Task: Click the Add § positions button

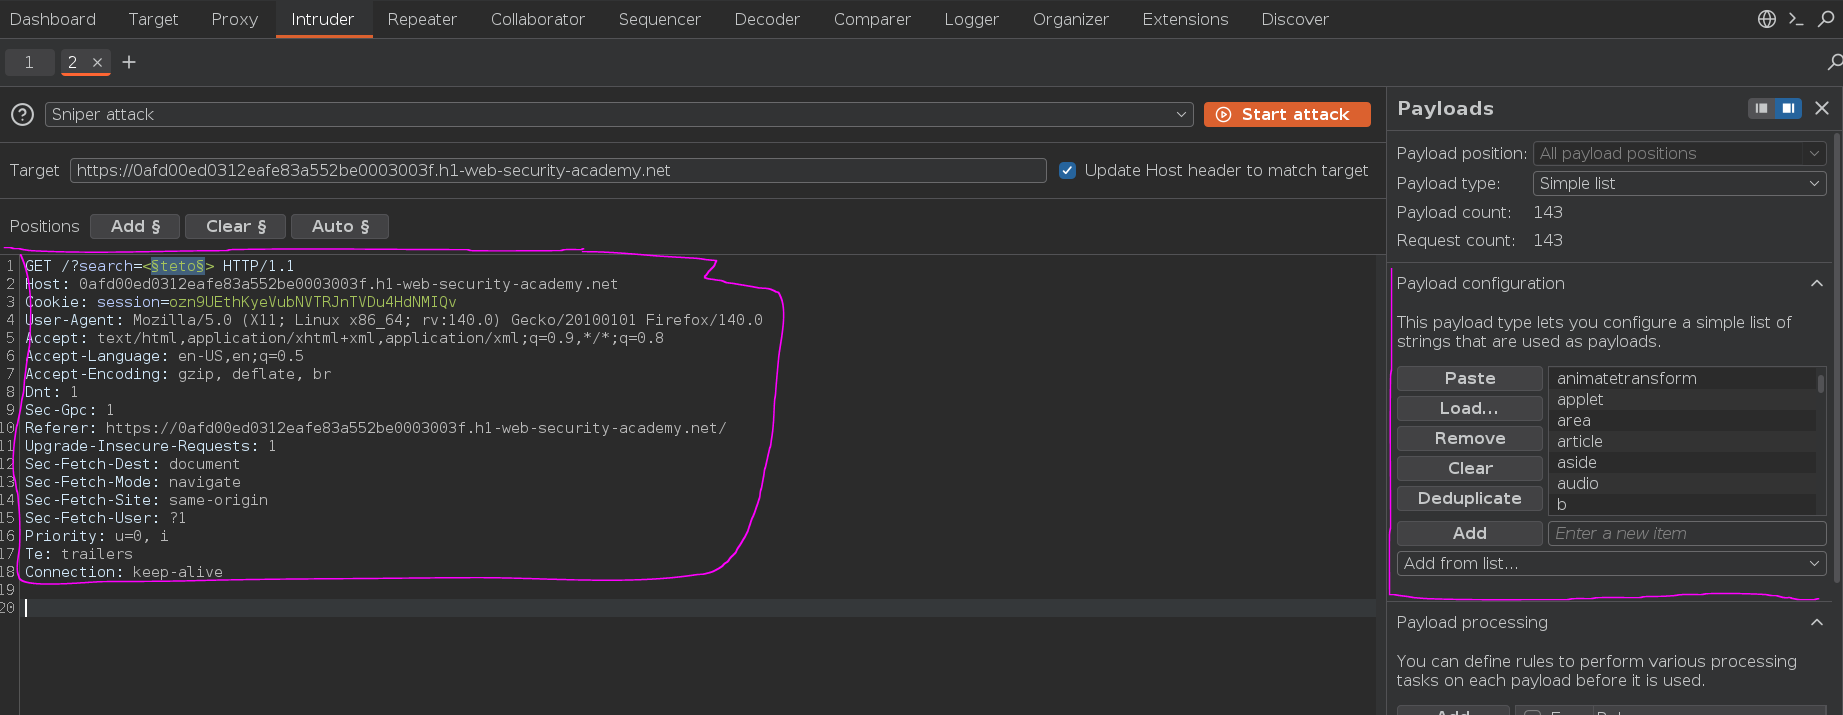Action: (135, 226)
